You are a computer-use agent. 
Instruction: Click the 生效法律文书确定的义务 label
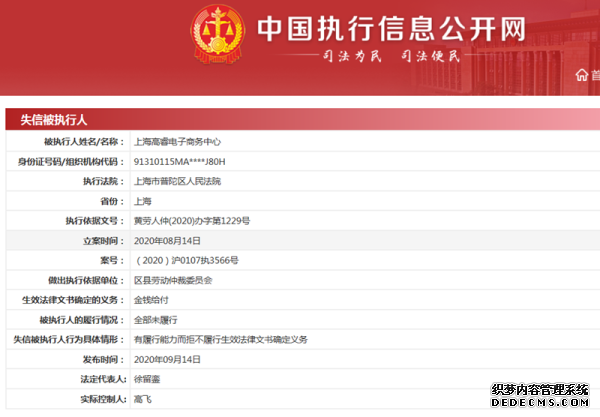click(x=73, y=300)
